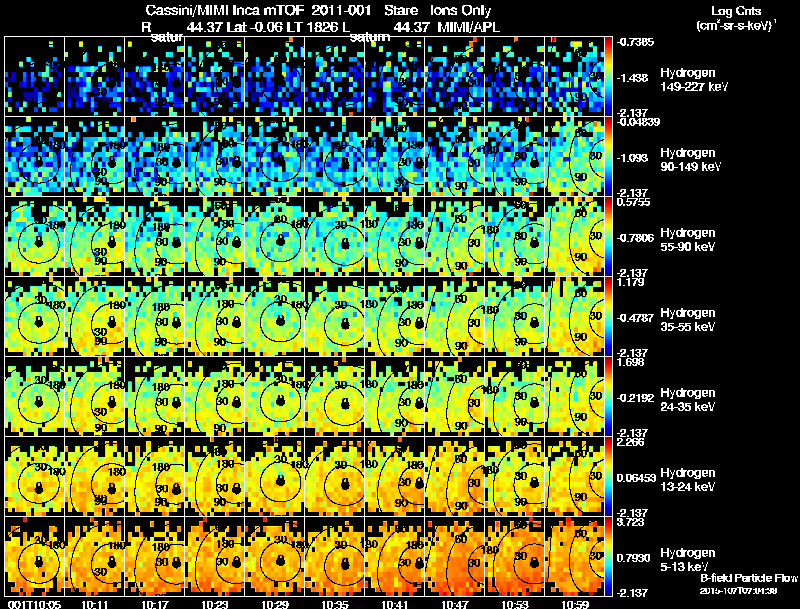The width and height of the screenshot is (800, 609).
Task: Click the Hydrogen 90-149 keV row label
Action: click(690, 160)
